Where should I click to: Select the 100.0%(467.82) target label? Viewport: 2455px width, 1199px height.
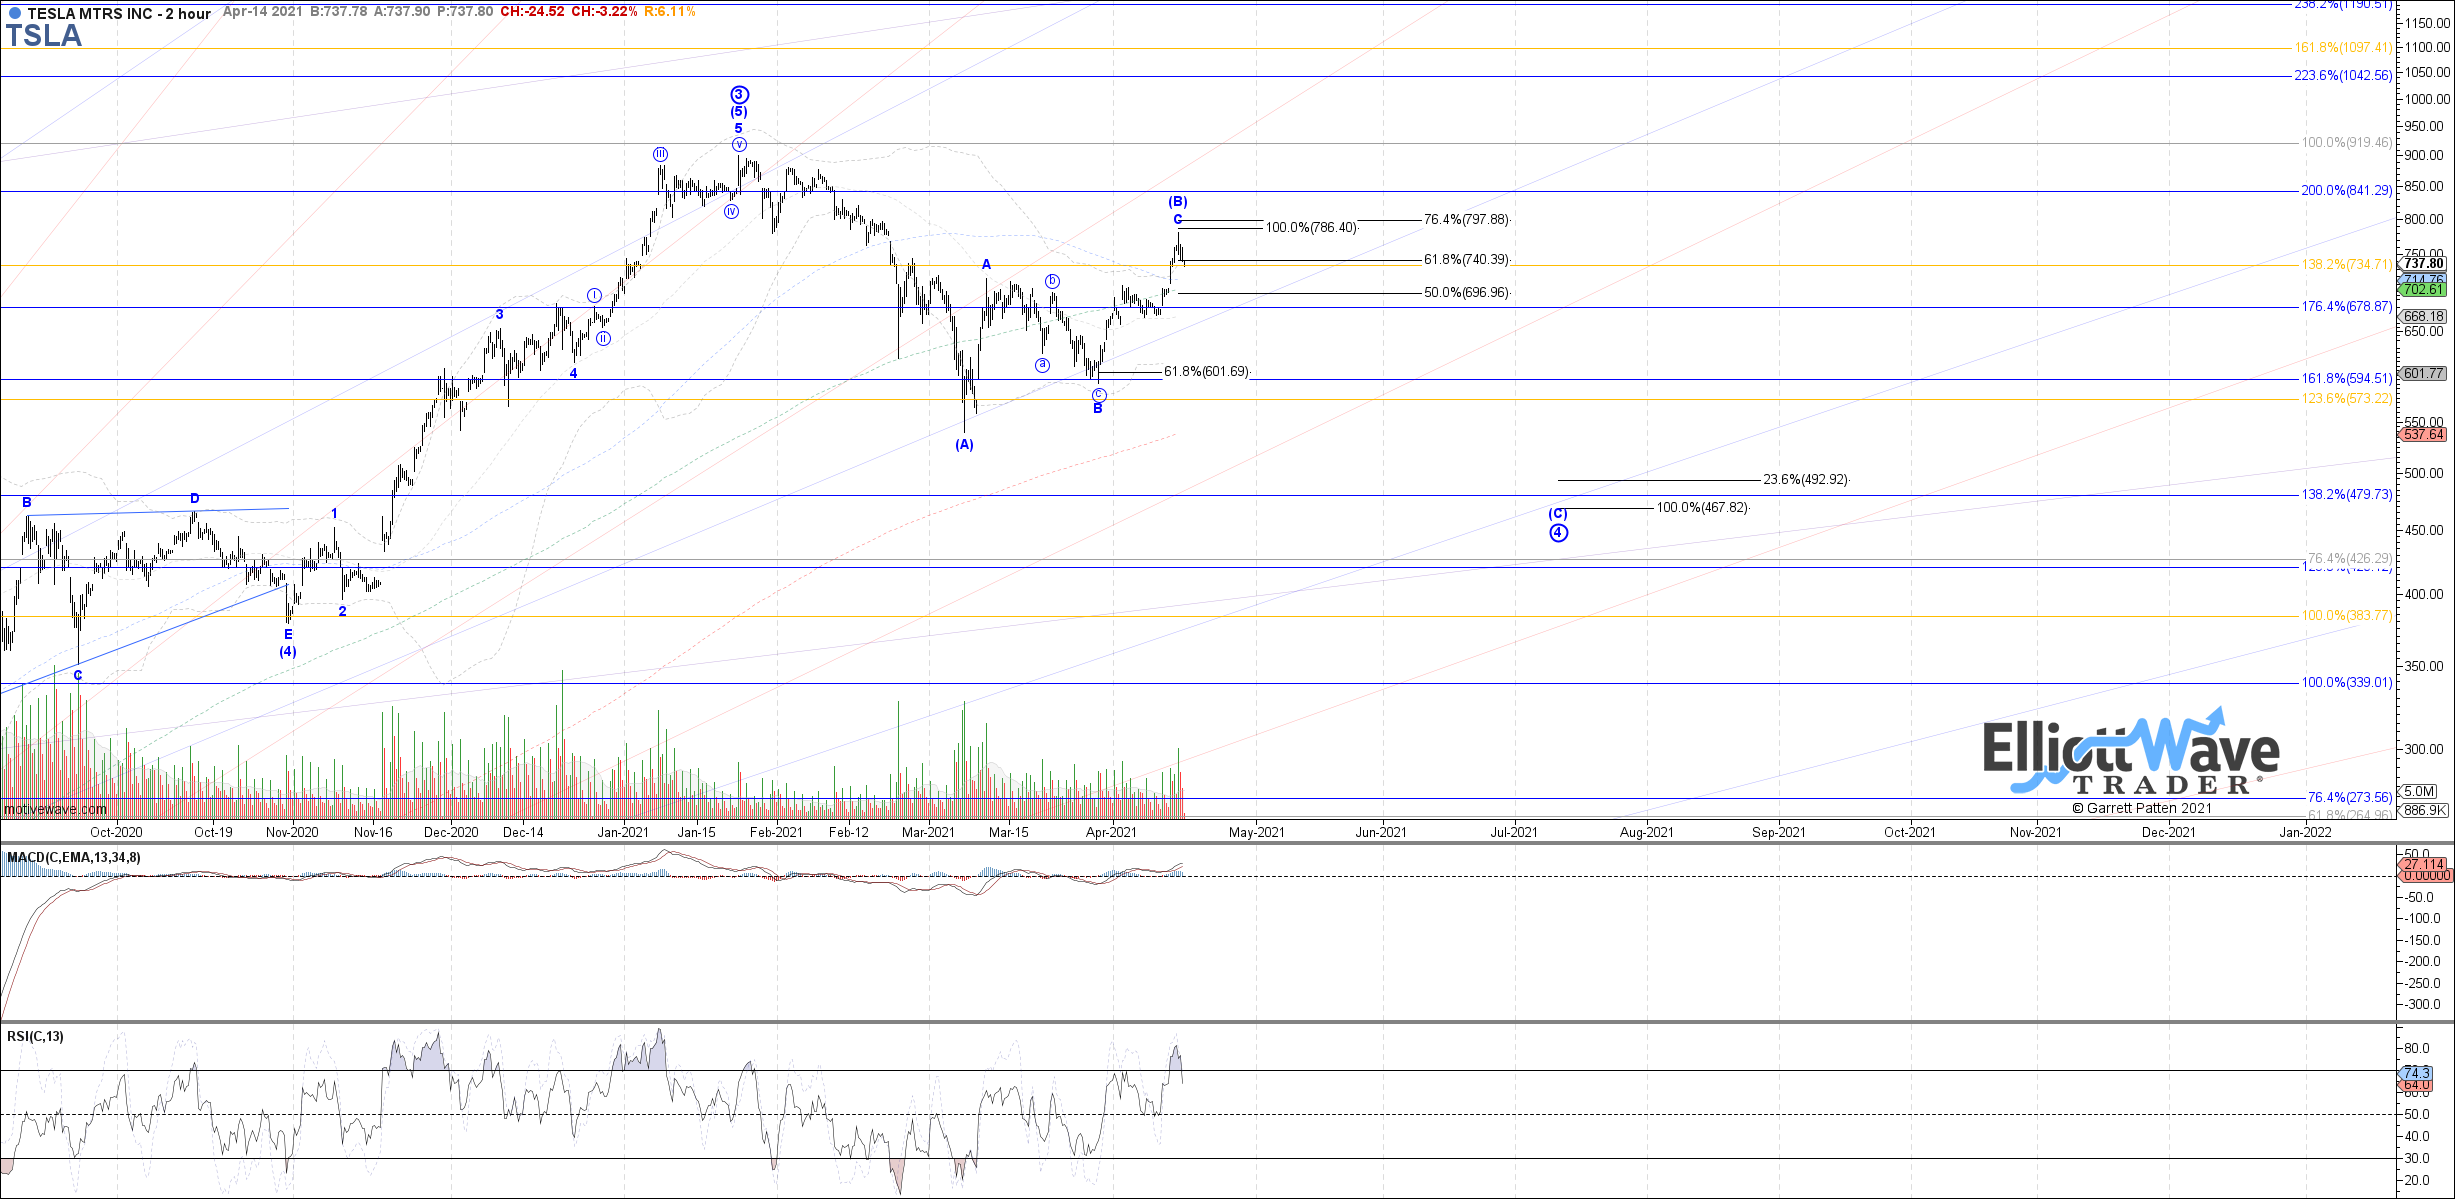click(x=1703, y=507)
